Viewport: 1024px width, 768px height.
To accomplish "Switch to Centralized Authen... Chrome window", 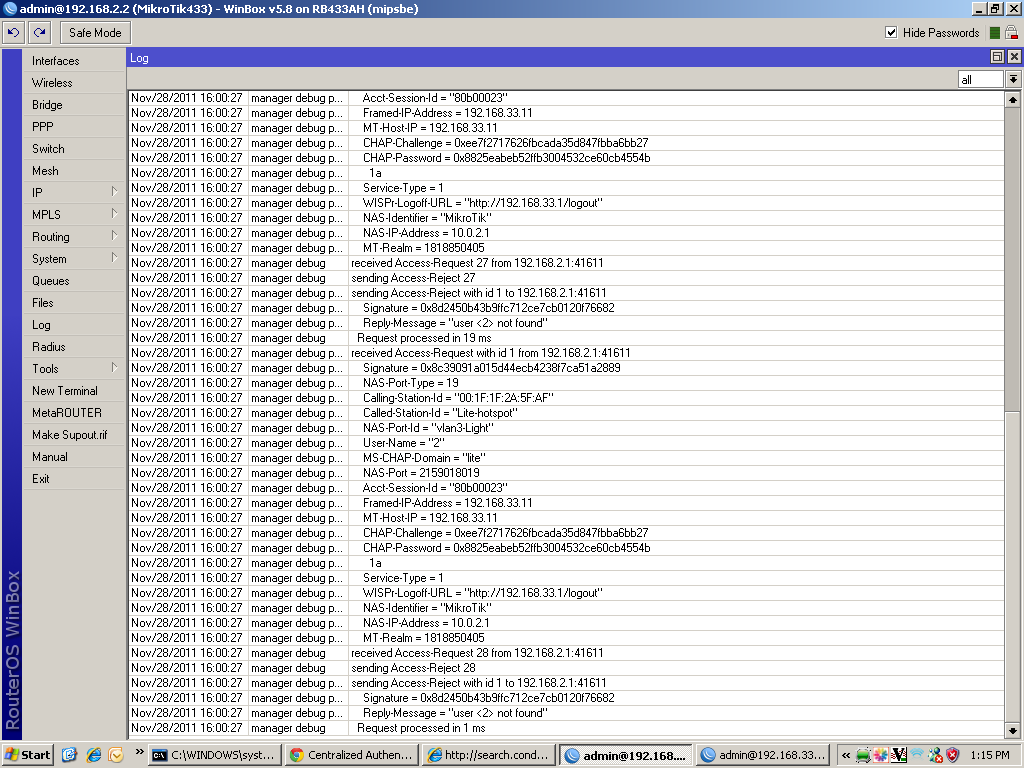I will (x=352, y=755).
